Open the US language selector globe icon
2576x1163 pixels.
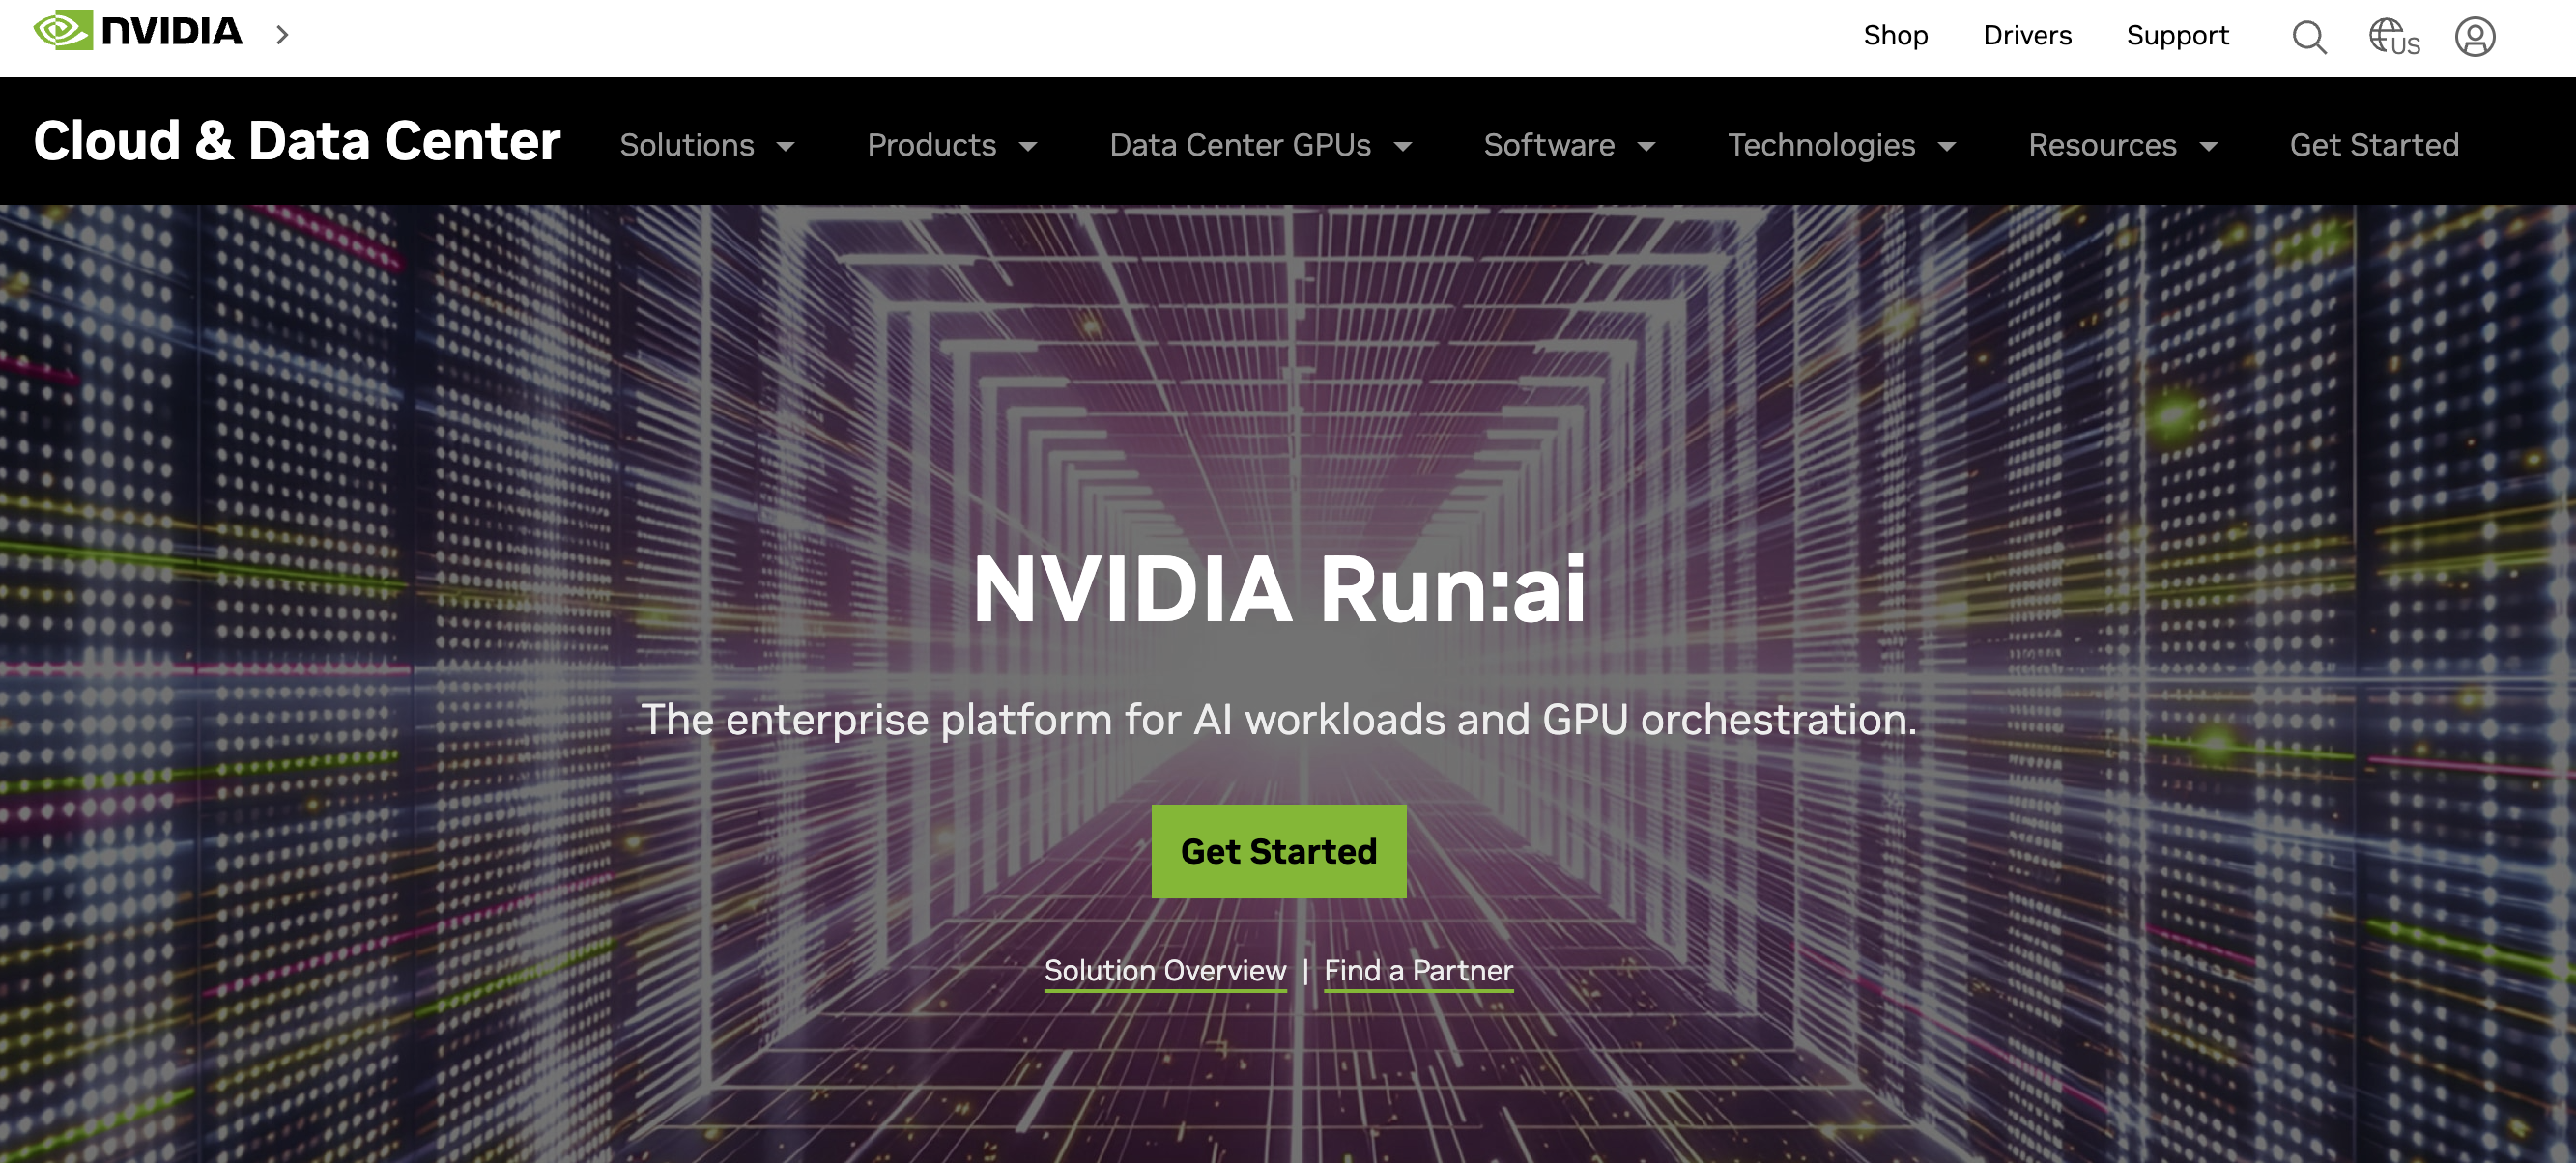[2393, 37]
